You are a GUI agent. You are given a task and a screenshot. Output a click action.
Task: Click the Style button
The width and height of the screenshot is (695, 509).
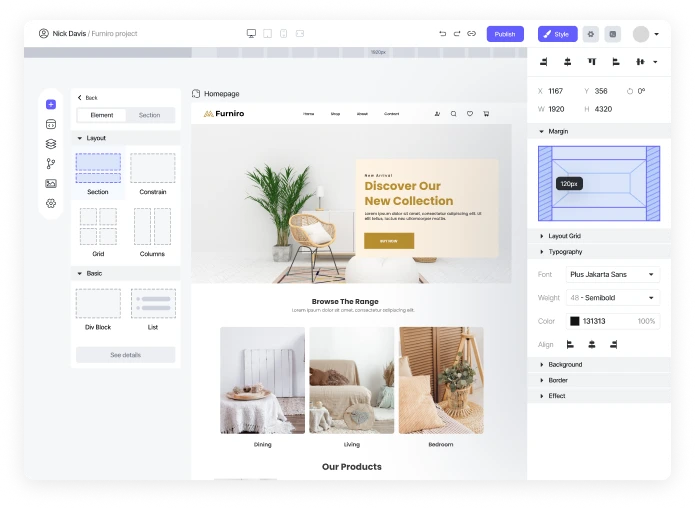[558, 34]
